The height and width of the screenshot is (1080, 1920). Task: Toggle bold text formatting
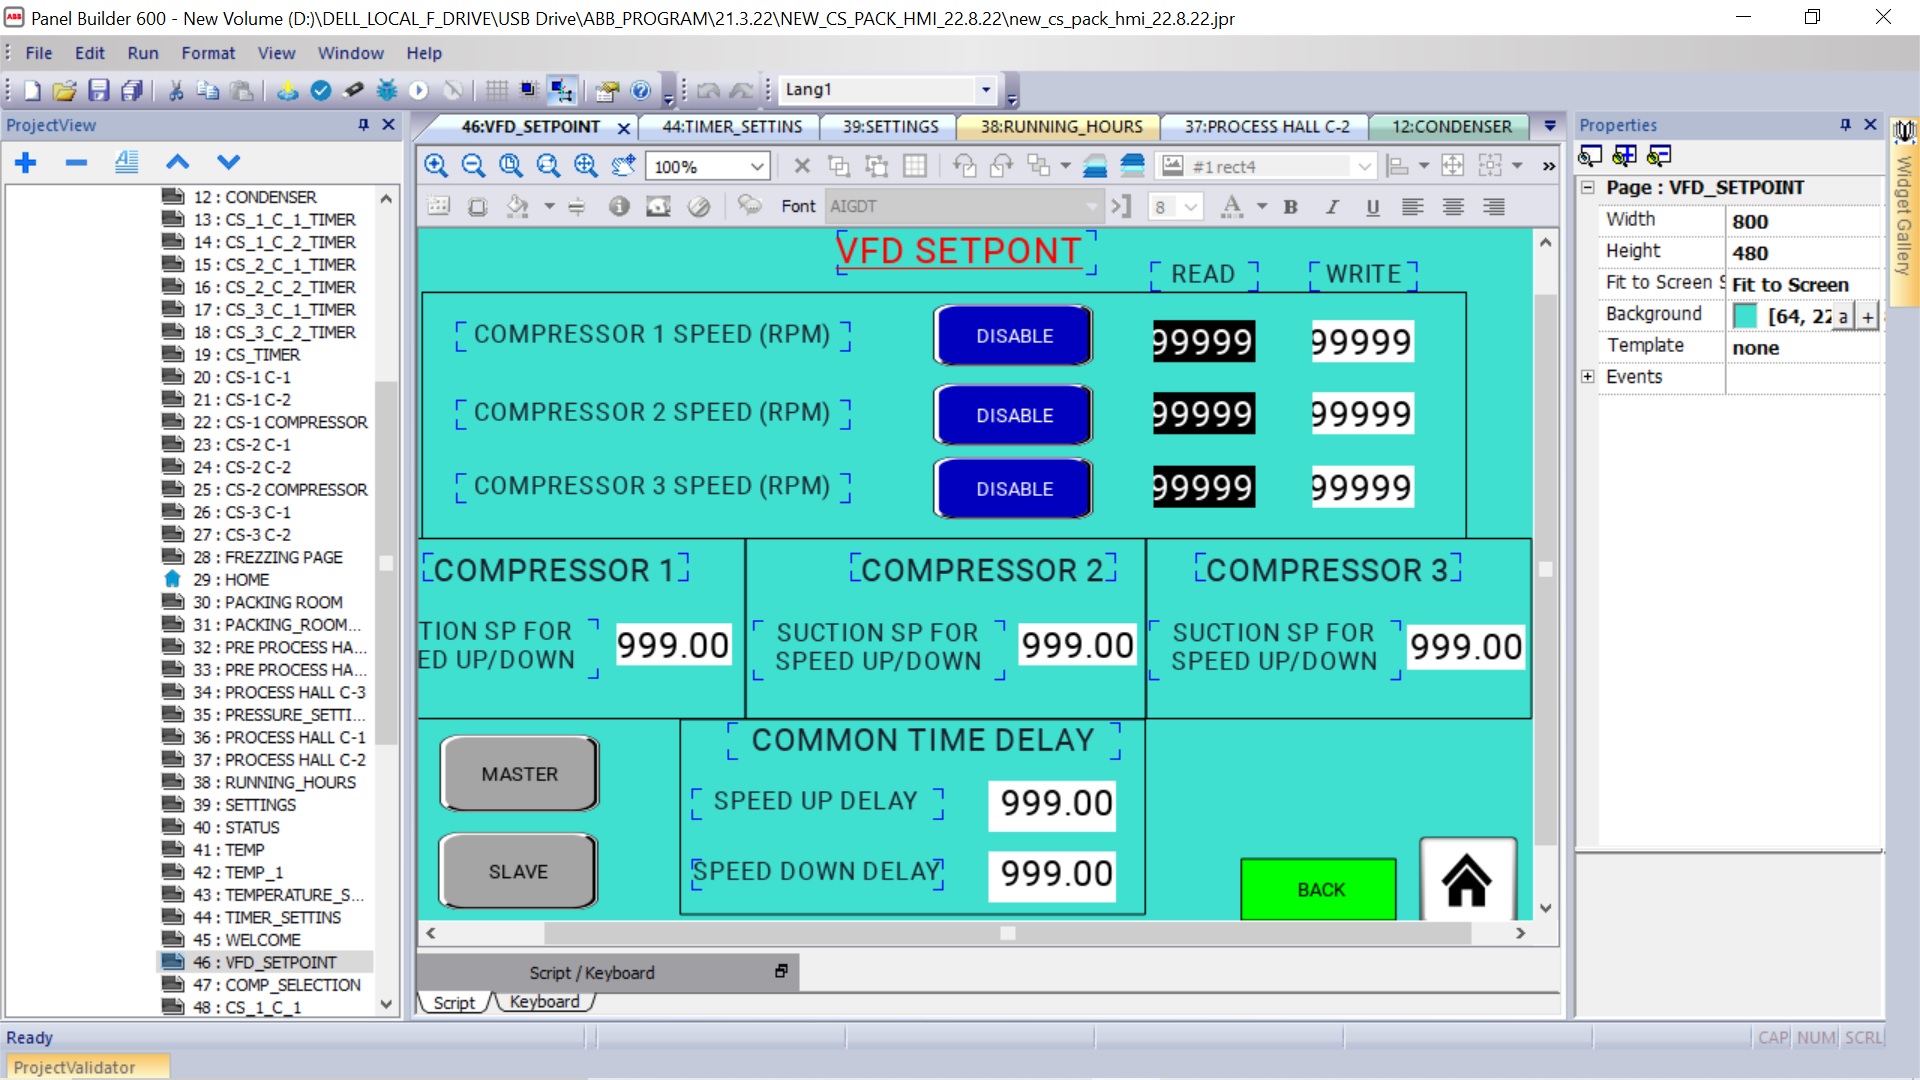[x=1291, y=207]
